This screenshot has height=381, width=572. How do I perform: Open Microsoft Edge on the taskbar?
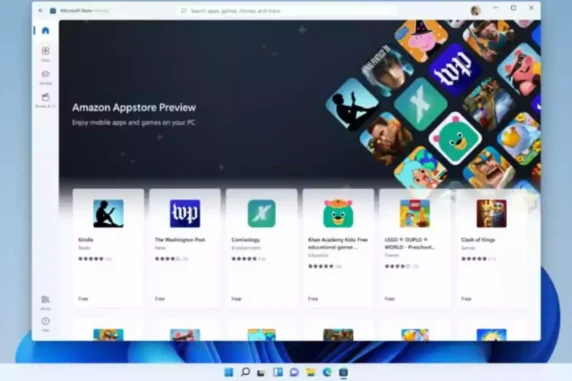coord(327,372)
